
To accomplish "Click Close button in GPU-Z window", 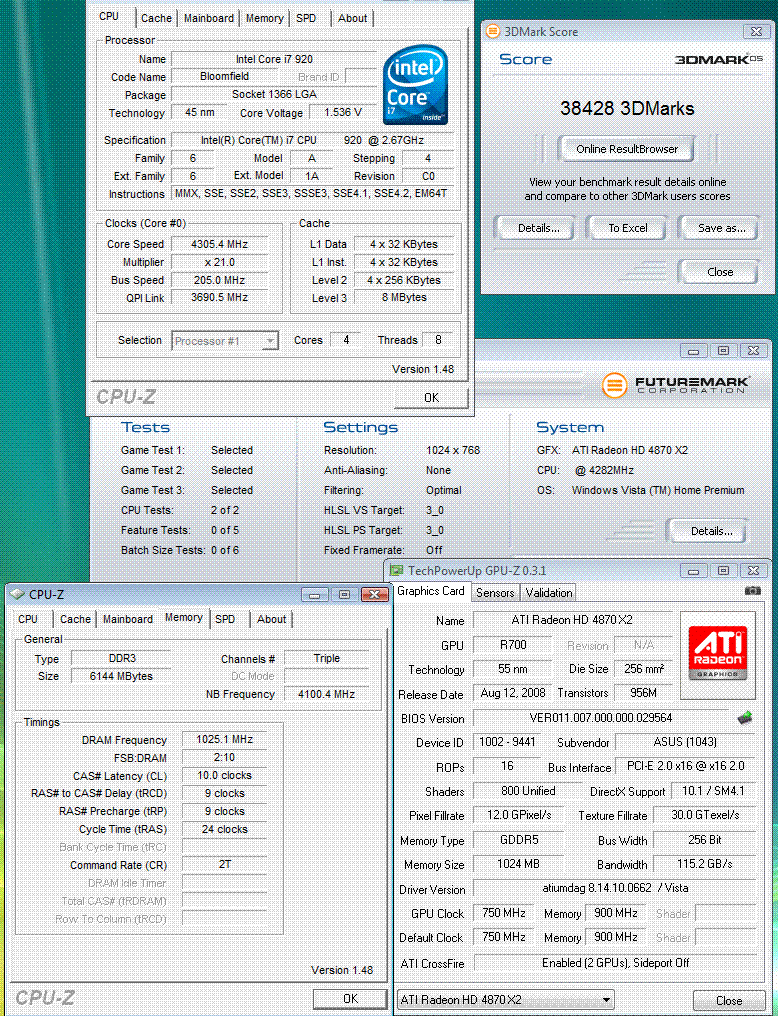I will tap(729, 1000).
